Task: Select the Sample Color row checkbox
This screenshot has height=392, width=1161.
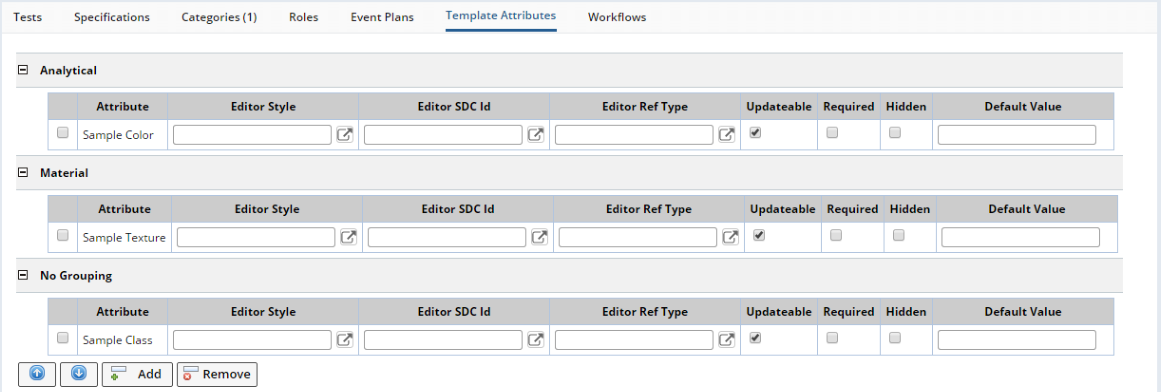Action: pyautogui.click(x=63, y=133)
